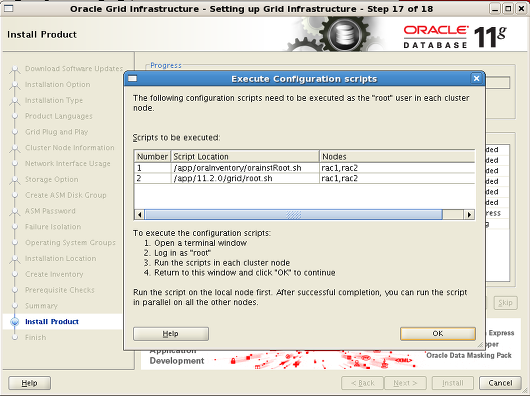Screen dimensions: 530x396
Task: Select Installation Type step
Action: 54,100
